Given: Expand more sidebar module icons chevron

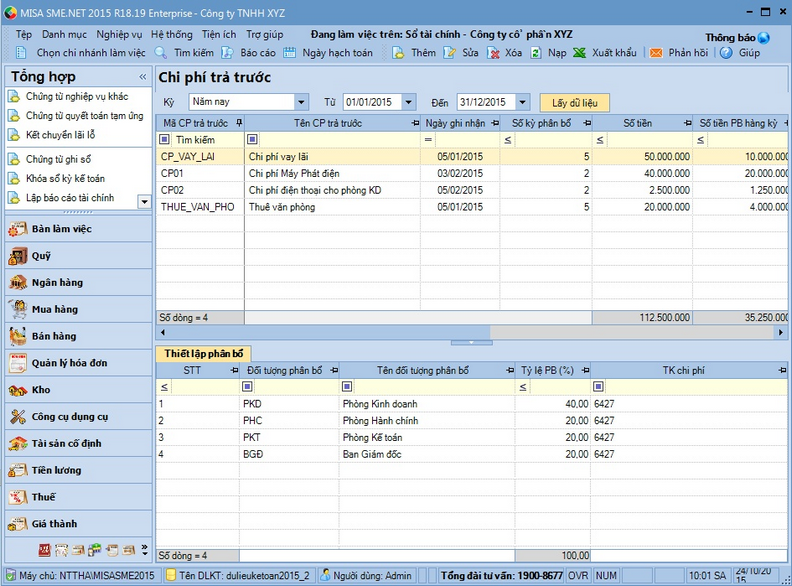Looking at the screenshot, I should pos(145,550).
